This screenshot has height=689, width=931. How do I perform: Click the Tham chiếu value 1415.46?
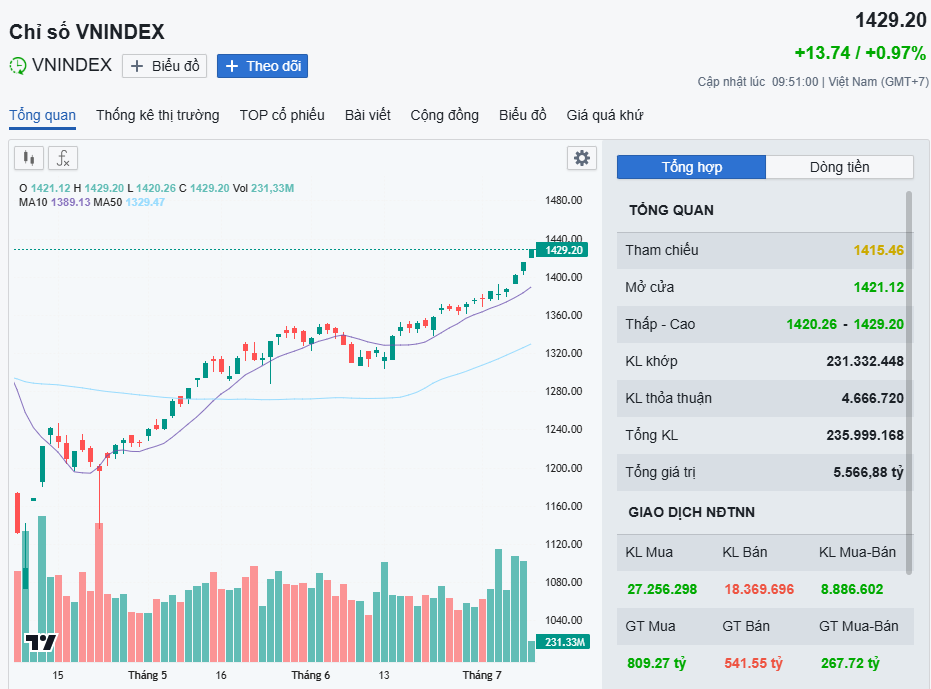[879, 250]
